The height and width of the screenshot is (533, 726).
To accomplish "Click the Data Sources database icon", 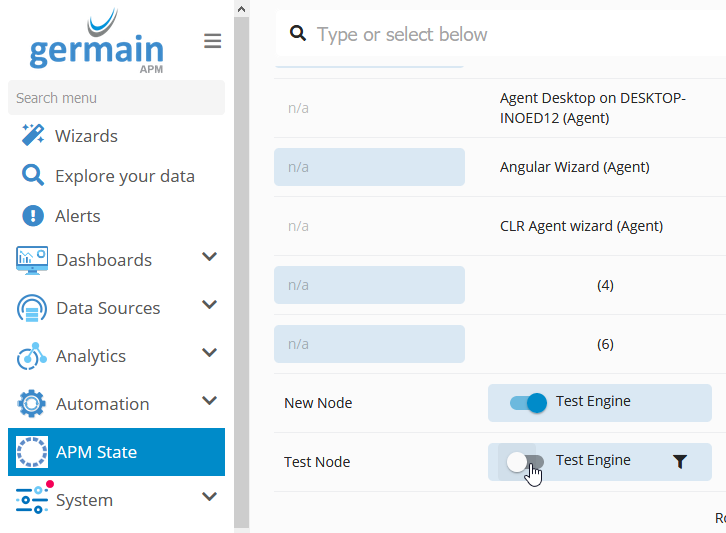I will (32, 308).
